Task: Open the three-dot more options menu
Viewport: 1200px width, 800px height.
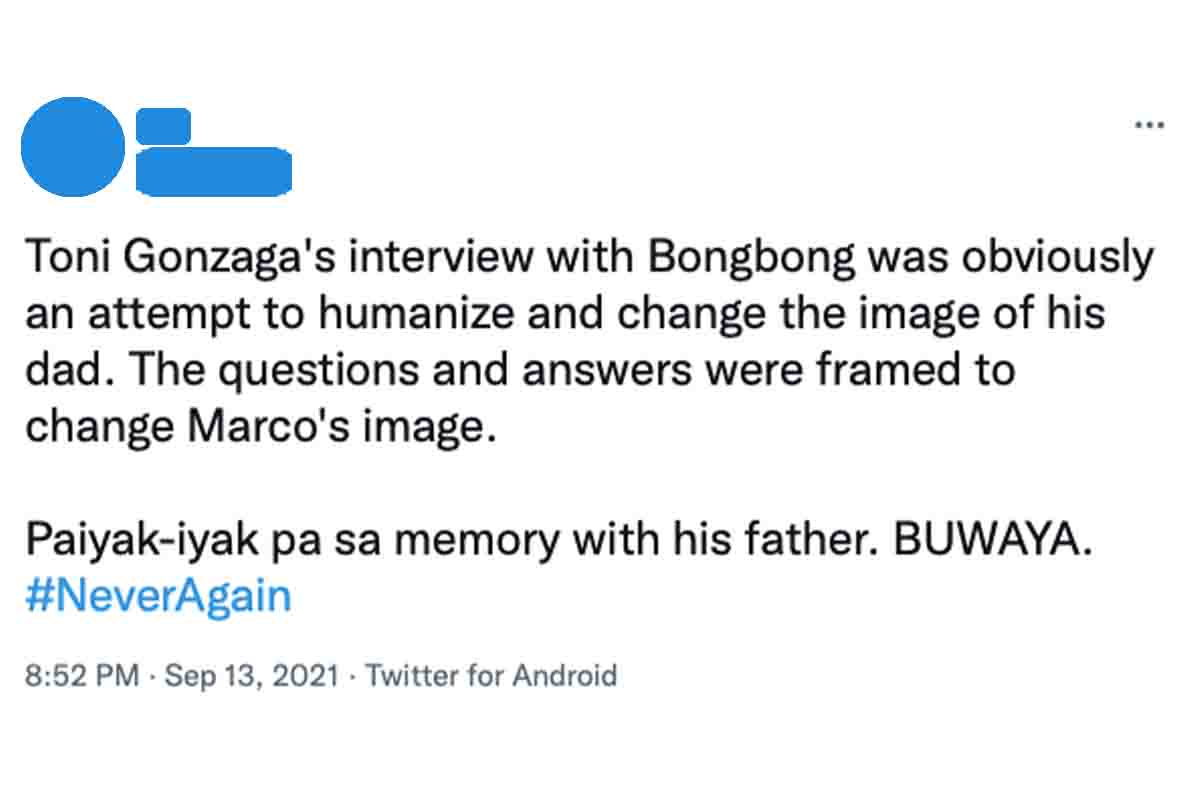Action: (x=1149, y=125)
